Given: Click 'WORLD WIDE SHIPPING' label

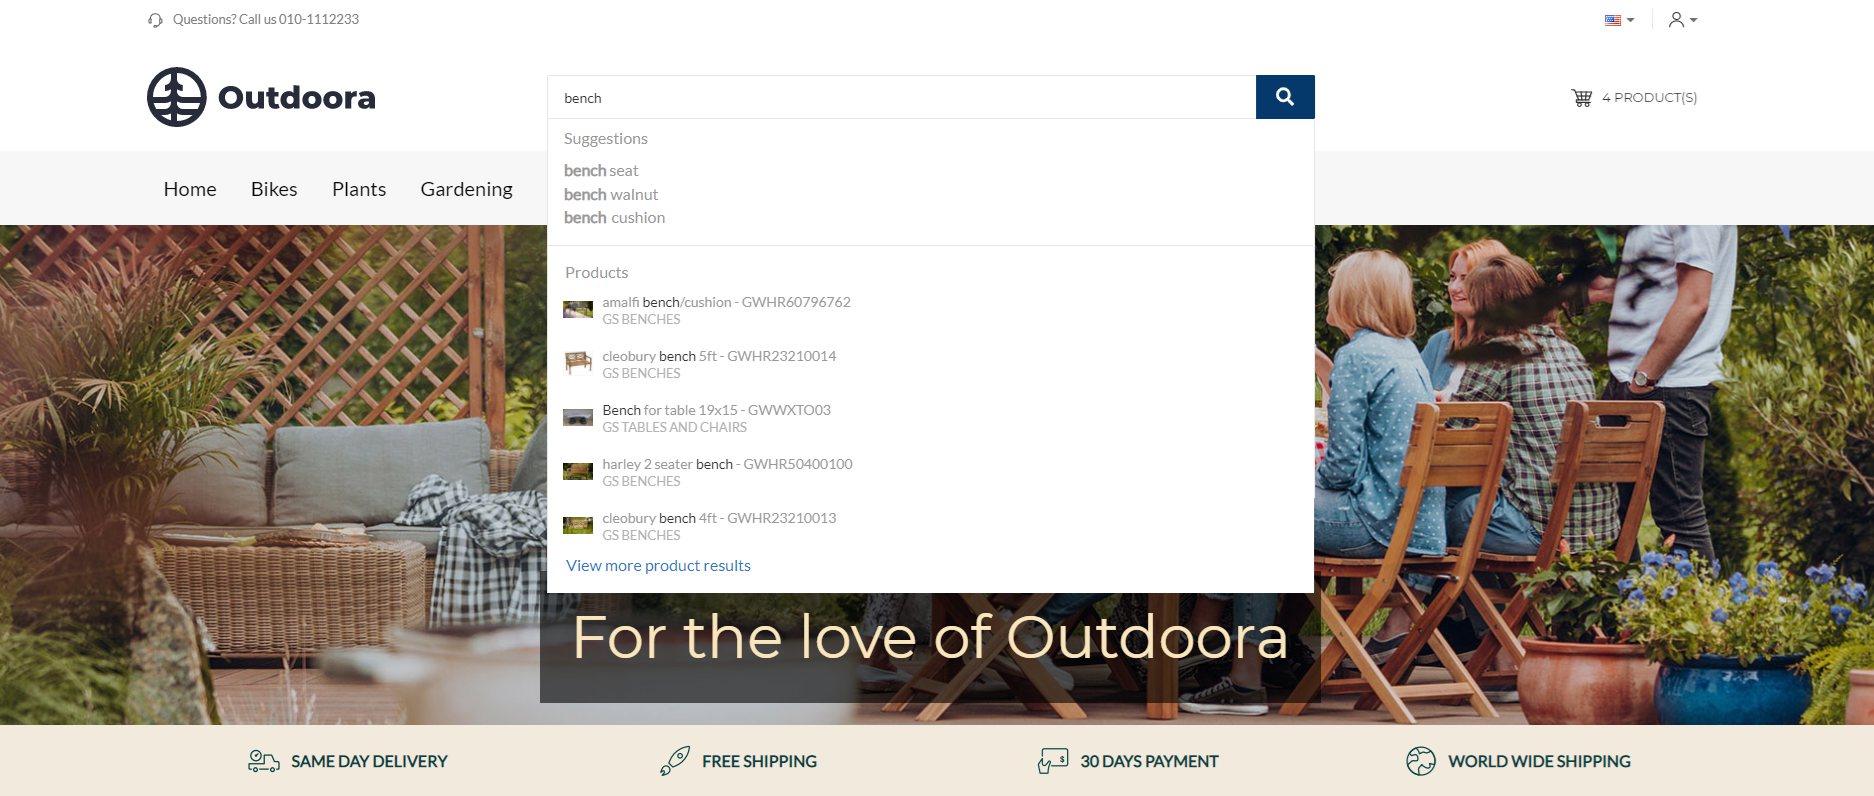Looking at the screenshot, I should [1539, 761].
